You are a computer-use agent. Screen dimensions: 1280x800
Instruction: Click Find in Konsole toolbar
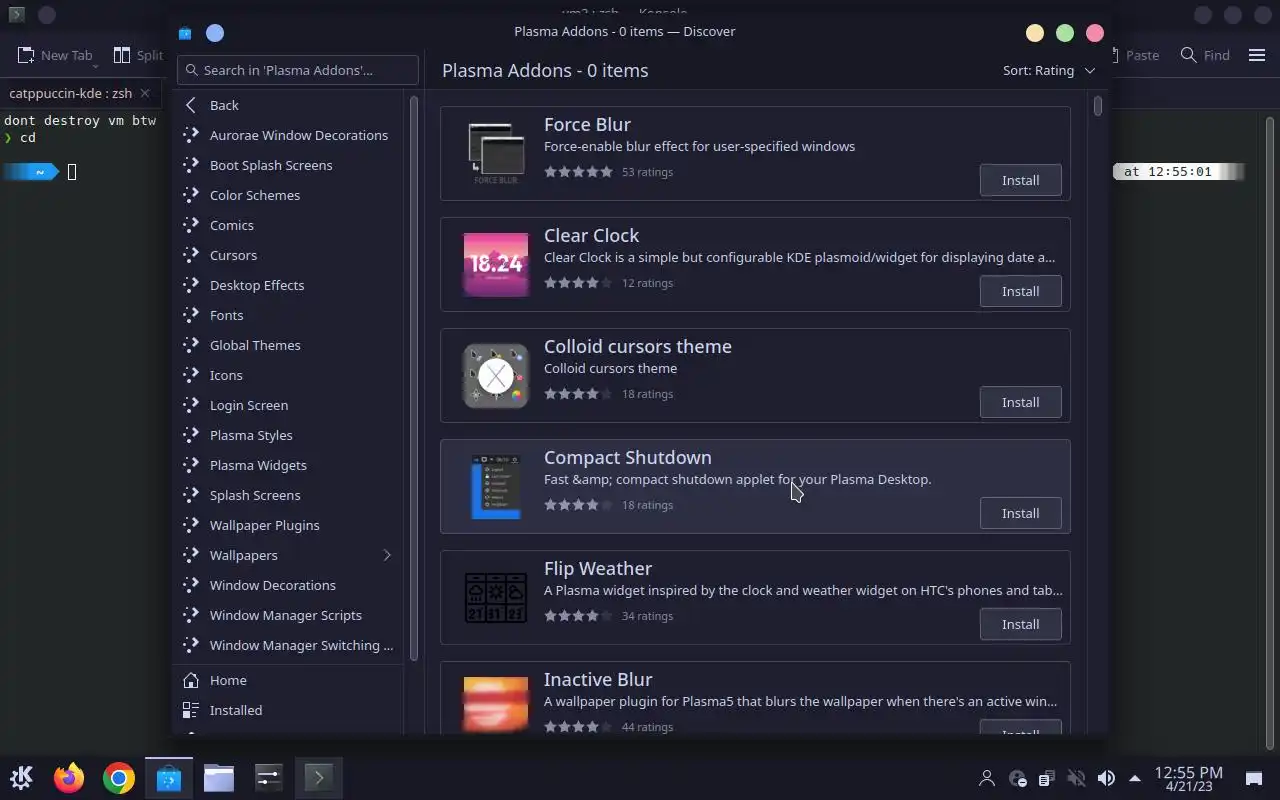(x=1204, y=55)
